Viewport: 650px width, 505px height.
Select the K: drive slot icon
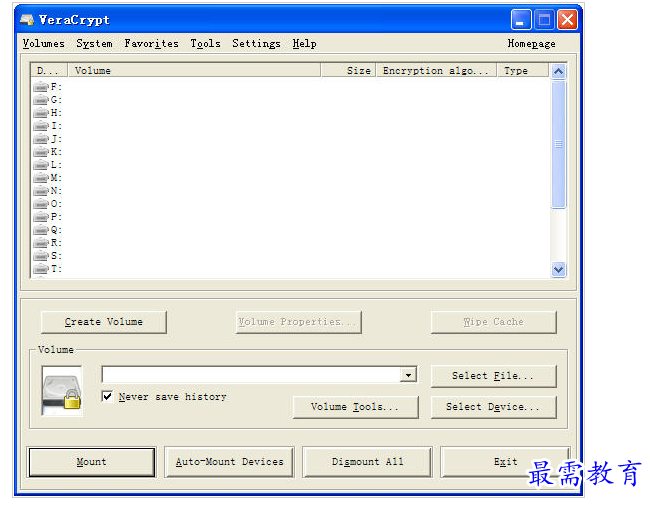pyautogui.click(x=41, y=152)
